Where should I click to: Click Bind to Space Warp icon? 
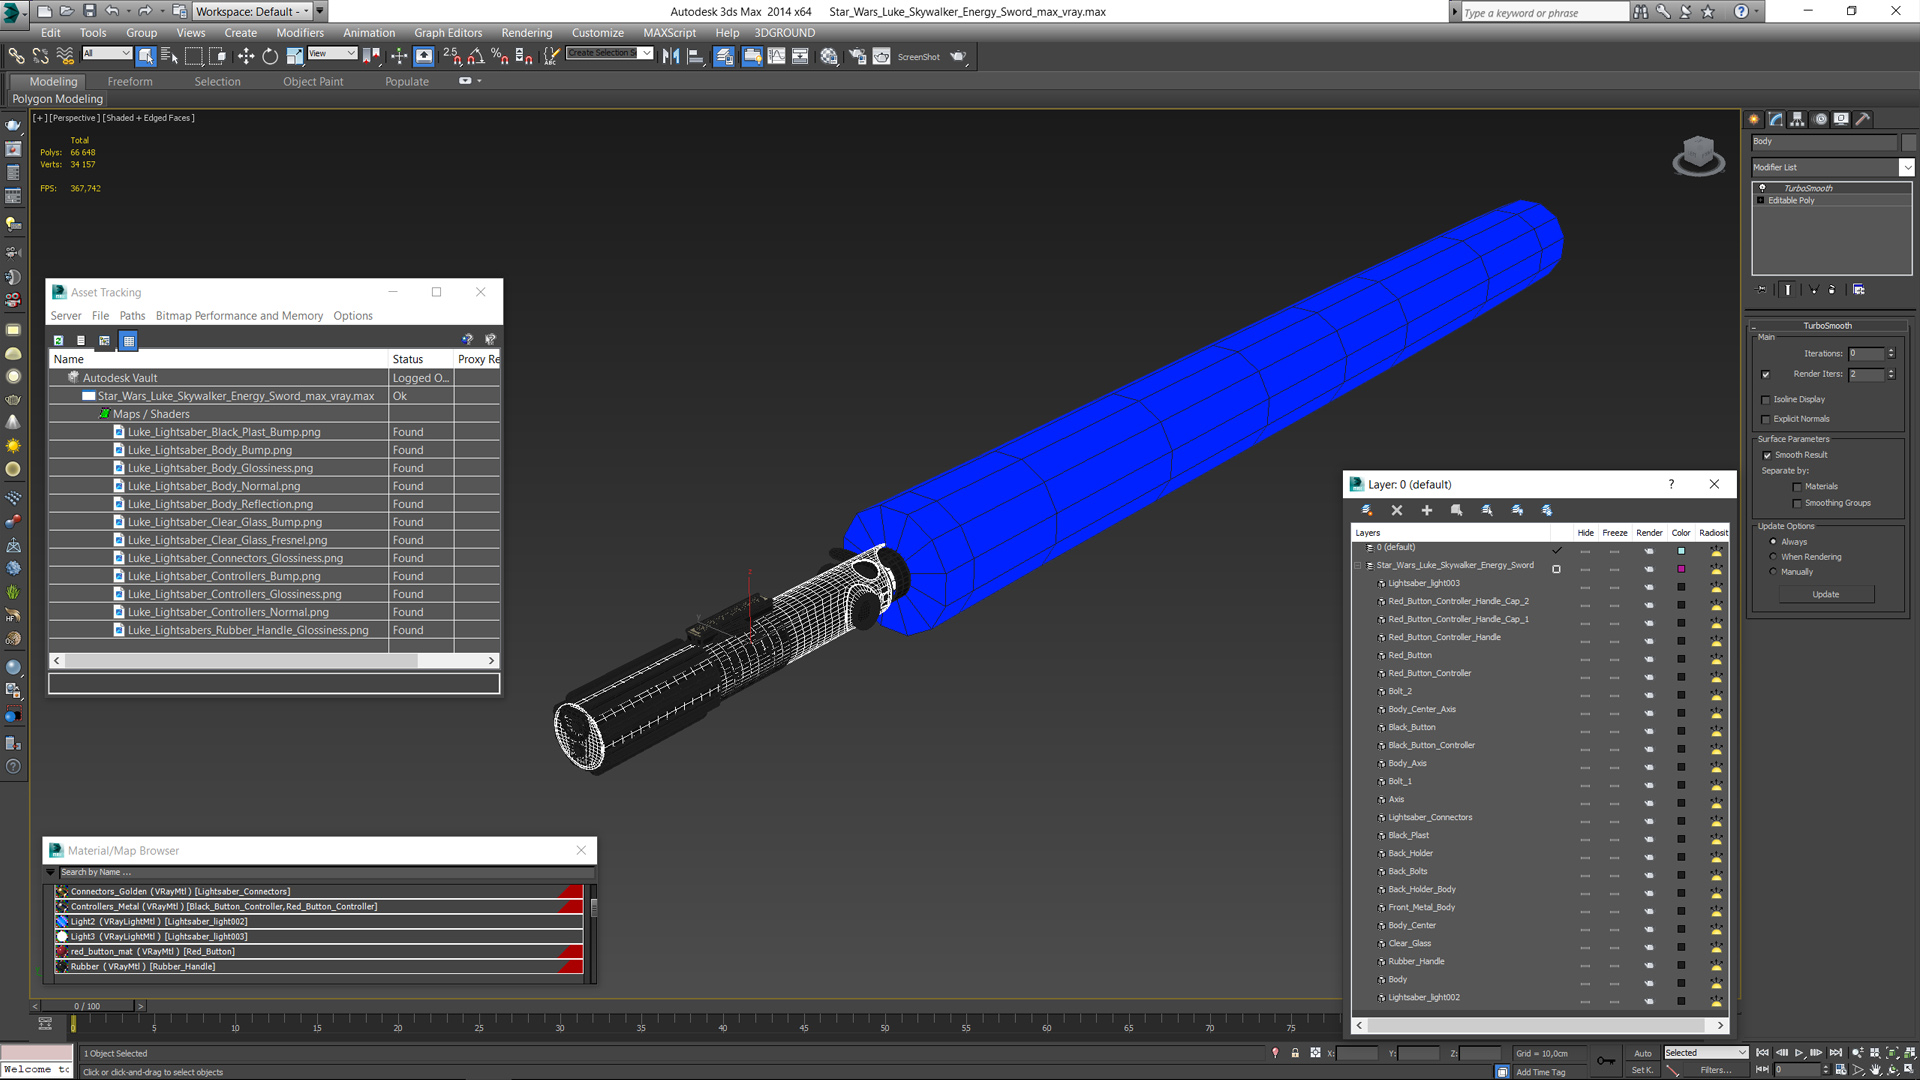[65, 57]
